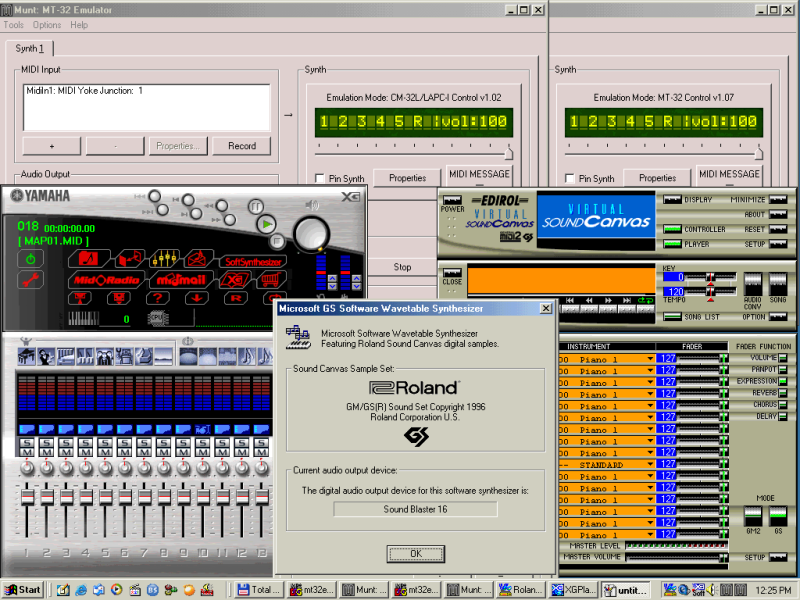Open SoftSynthesizer in Yamaha player
This screenshot has width=800, height=600.
[x=253, y=262]
